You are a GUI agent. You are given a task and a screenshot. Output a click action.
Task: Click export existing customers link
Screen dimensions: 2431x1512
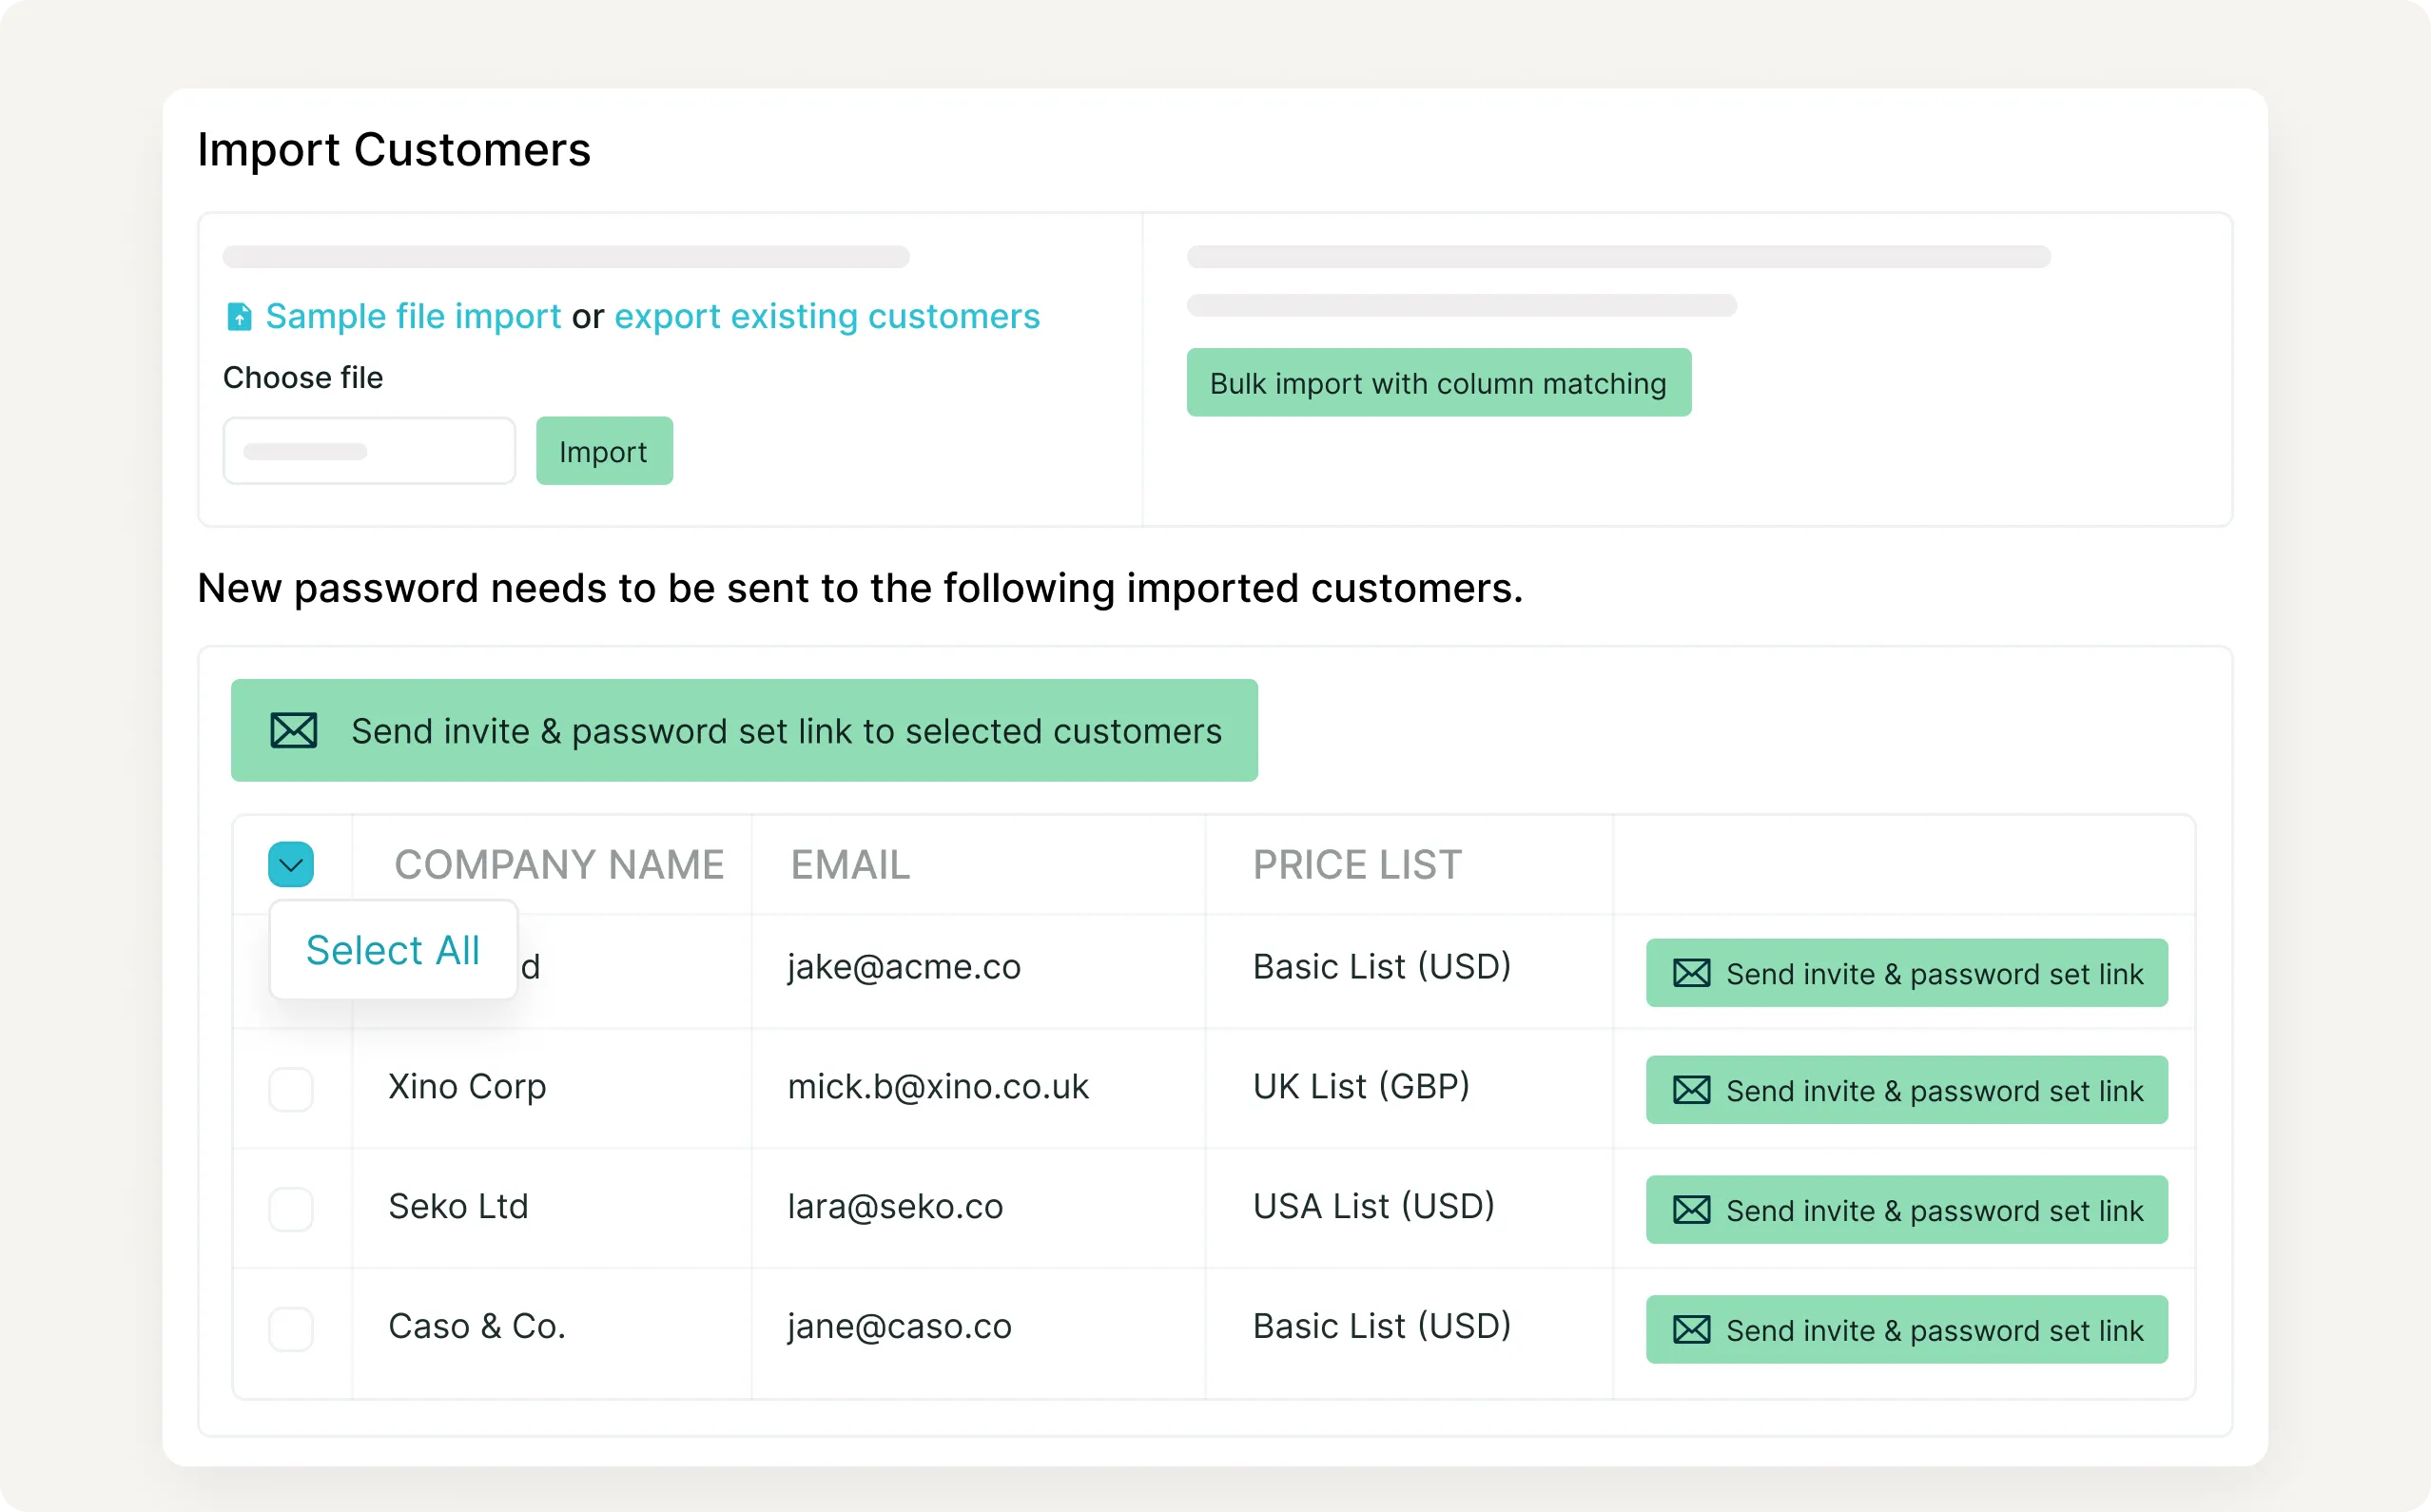pos(827,317)
